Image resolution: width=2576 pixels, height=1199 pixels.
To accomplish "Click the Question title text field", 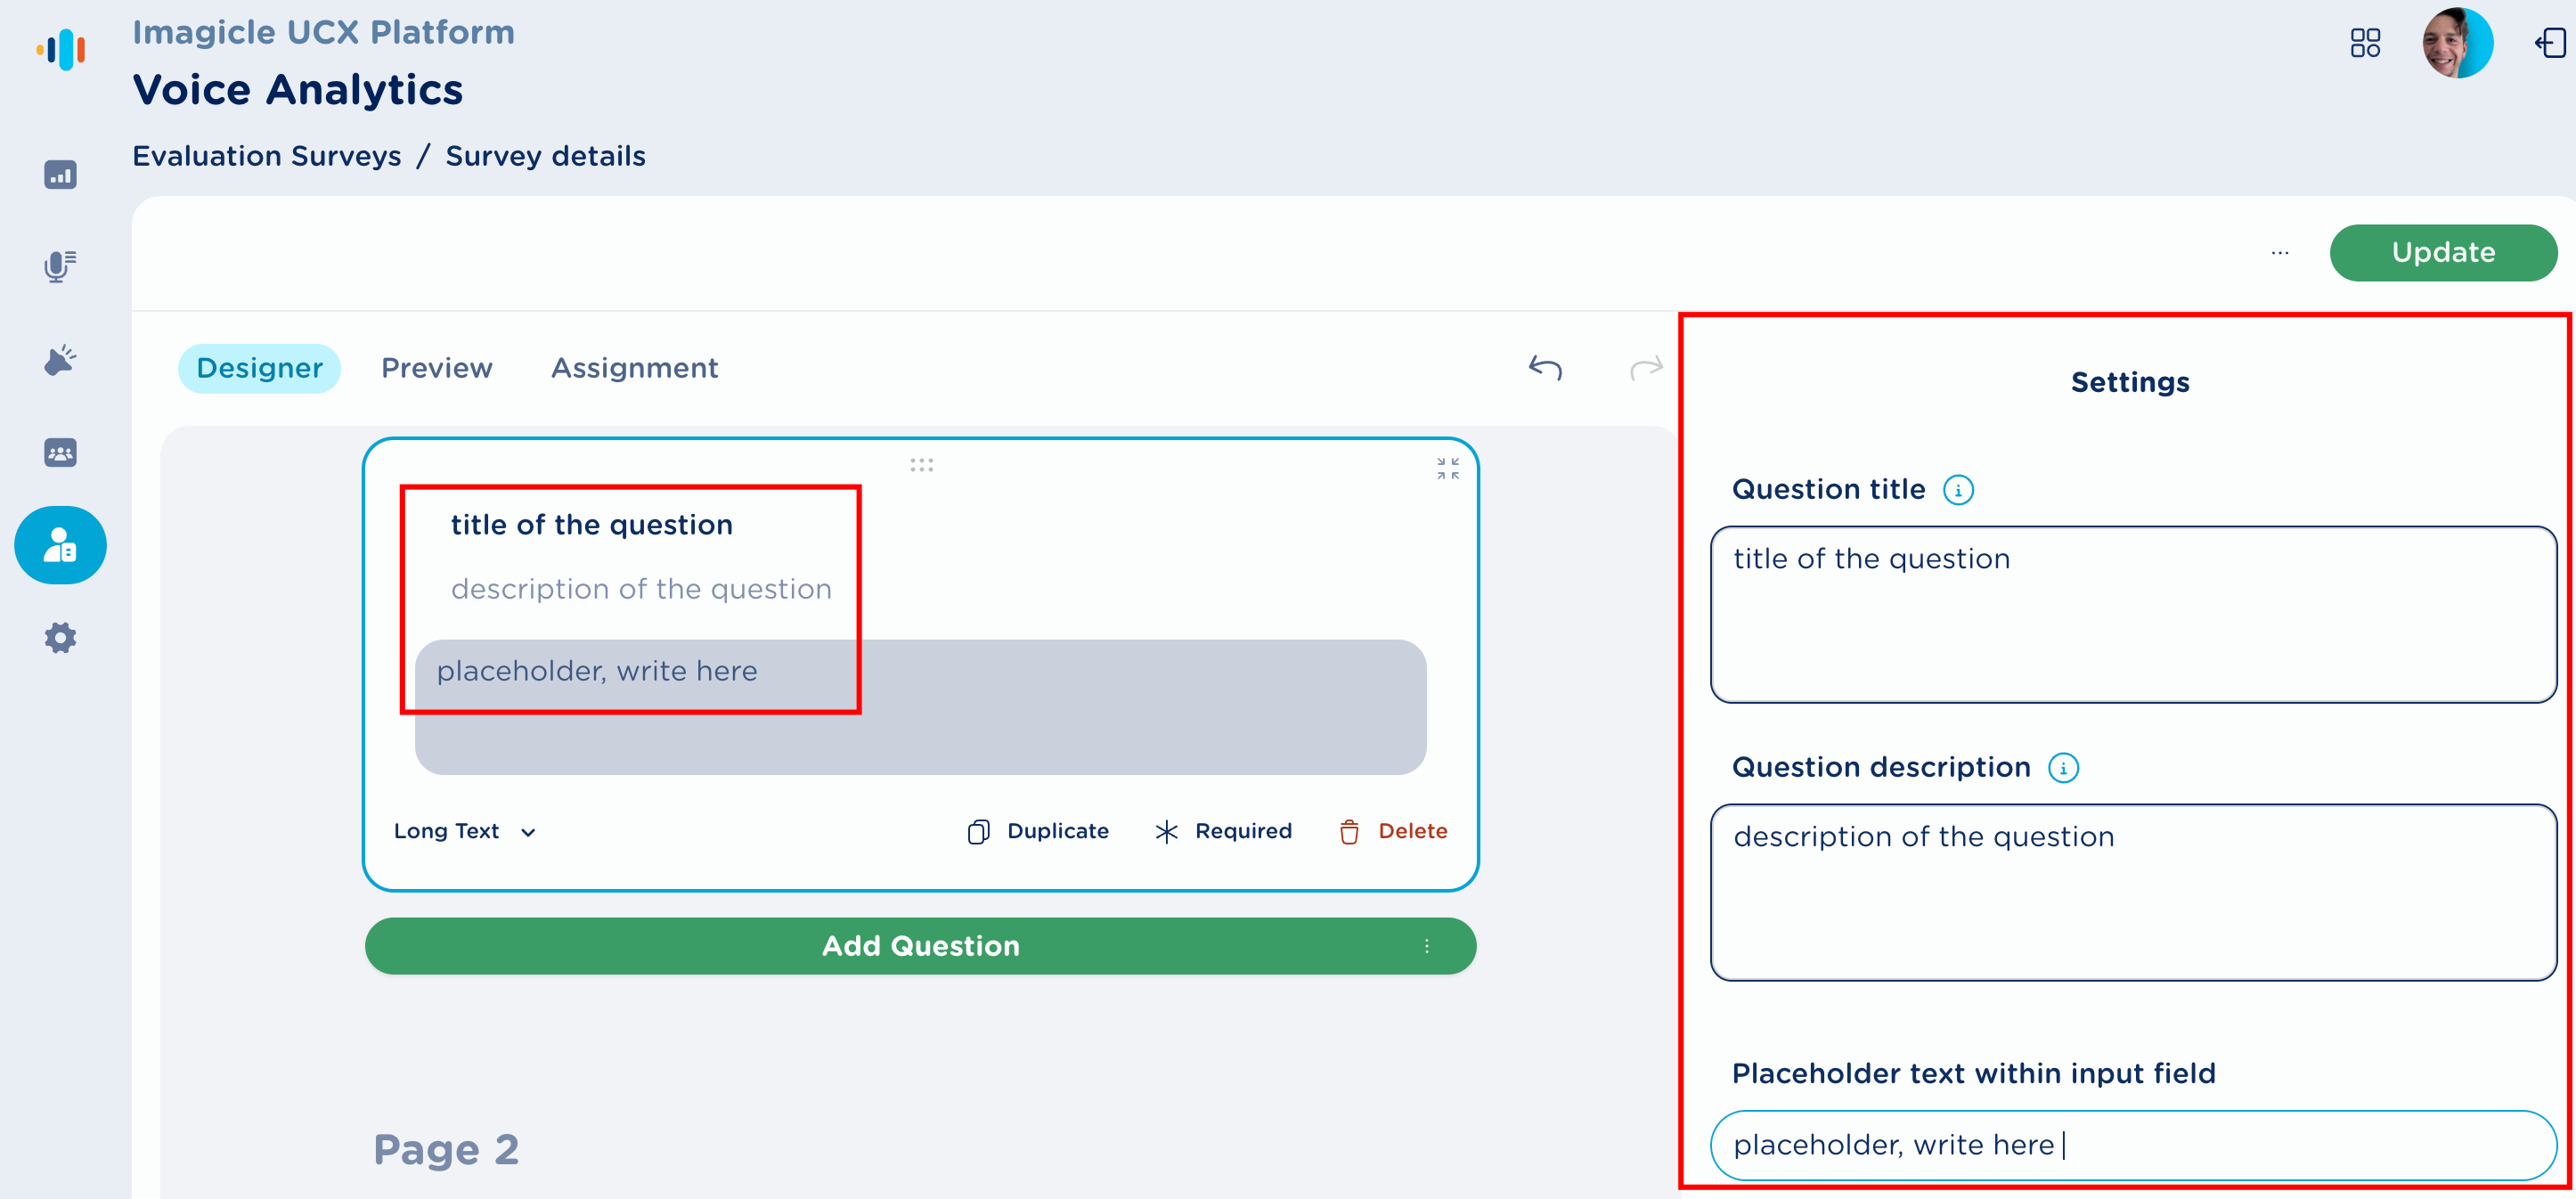I will coord(2133,614).
